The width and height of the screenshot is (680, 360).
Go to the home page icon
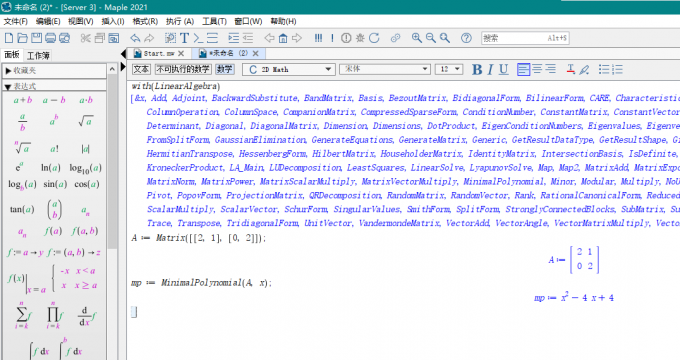pyautogui.click(x=283, y=38)
